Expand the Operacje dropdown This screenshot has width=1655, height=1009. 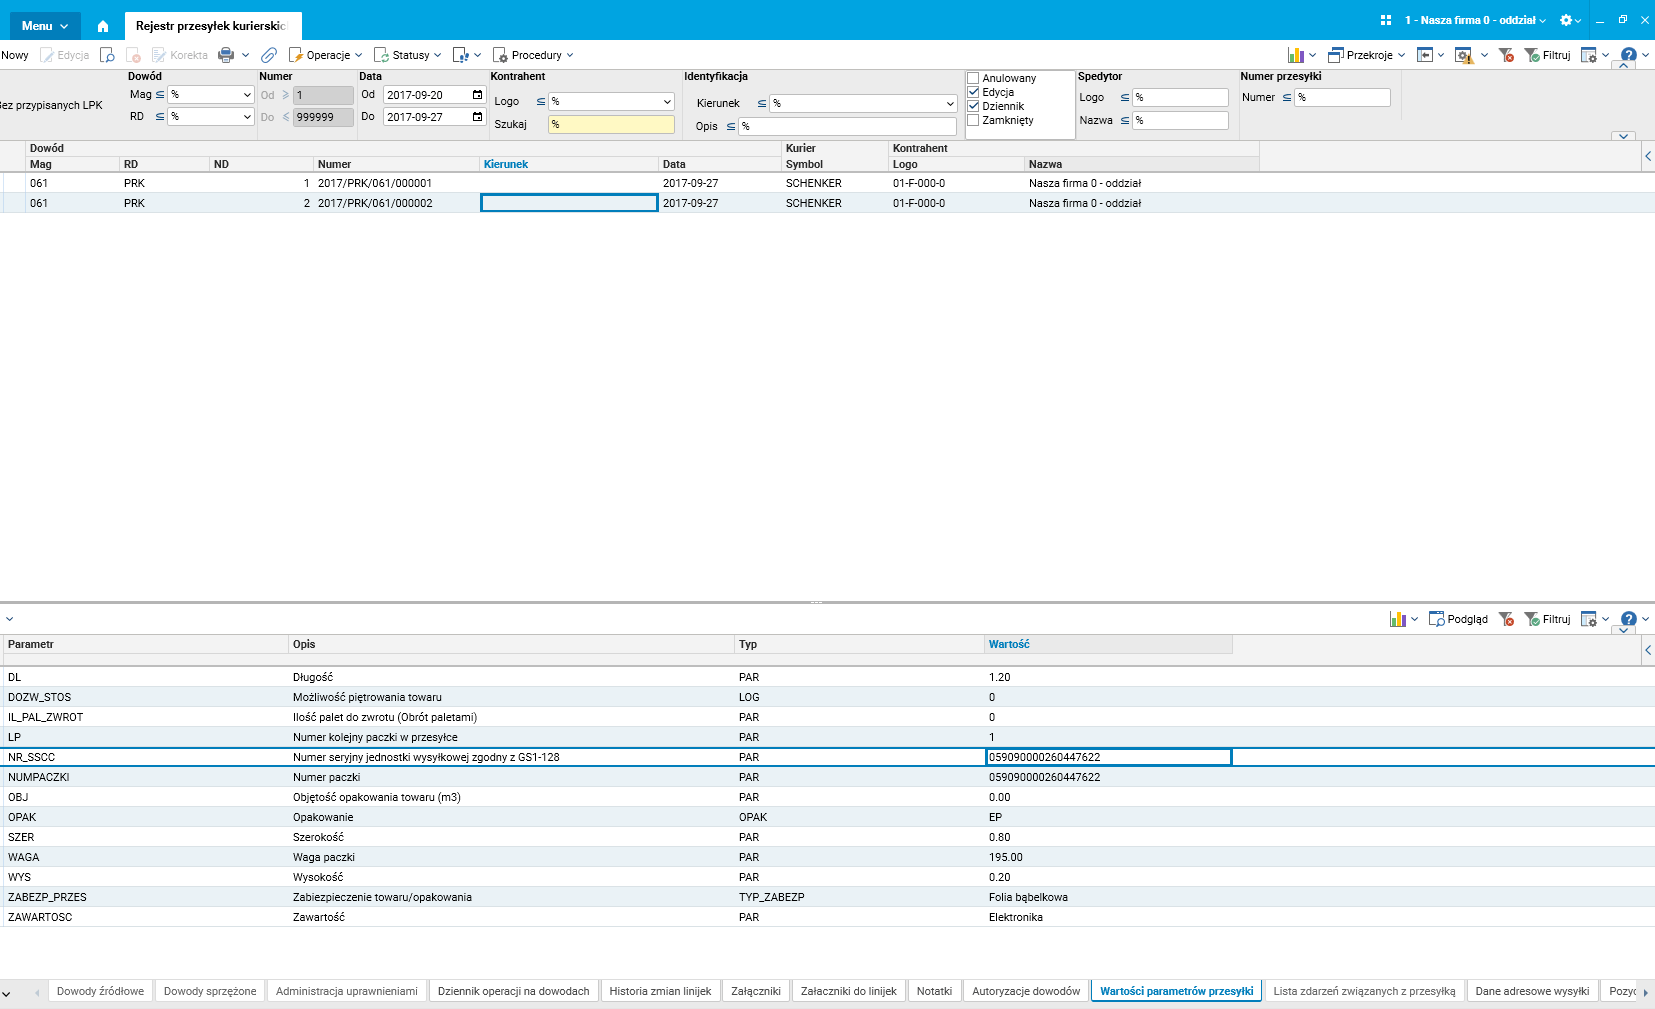[326, 55]
